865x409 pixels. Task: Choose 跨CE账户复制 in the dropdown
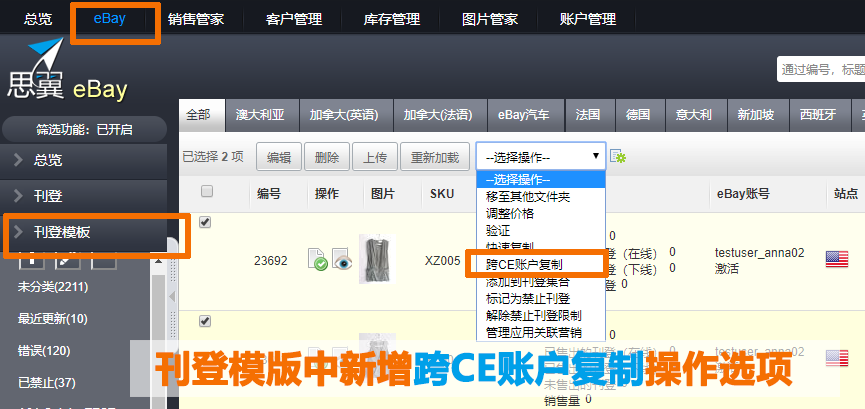click(x=524, y=264)
